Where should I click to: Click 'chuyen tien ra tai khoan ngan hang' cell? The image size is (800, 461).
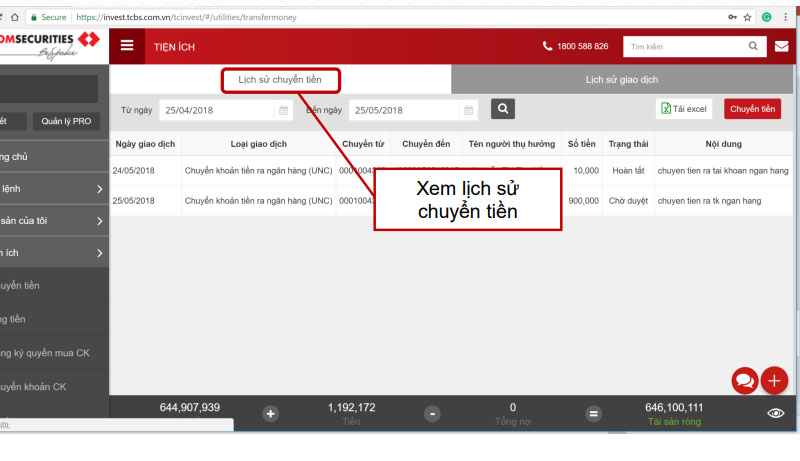click(x=723, y=170)
